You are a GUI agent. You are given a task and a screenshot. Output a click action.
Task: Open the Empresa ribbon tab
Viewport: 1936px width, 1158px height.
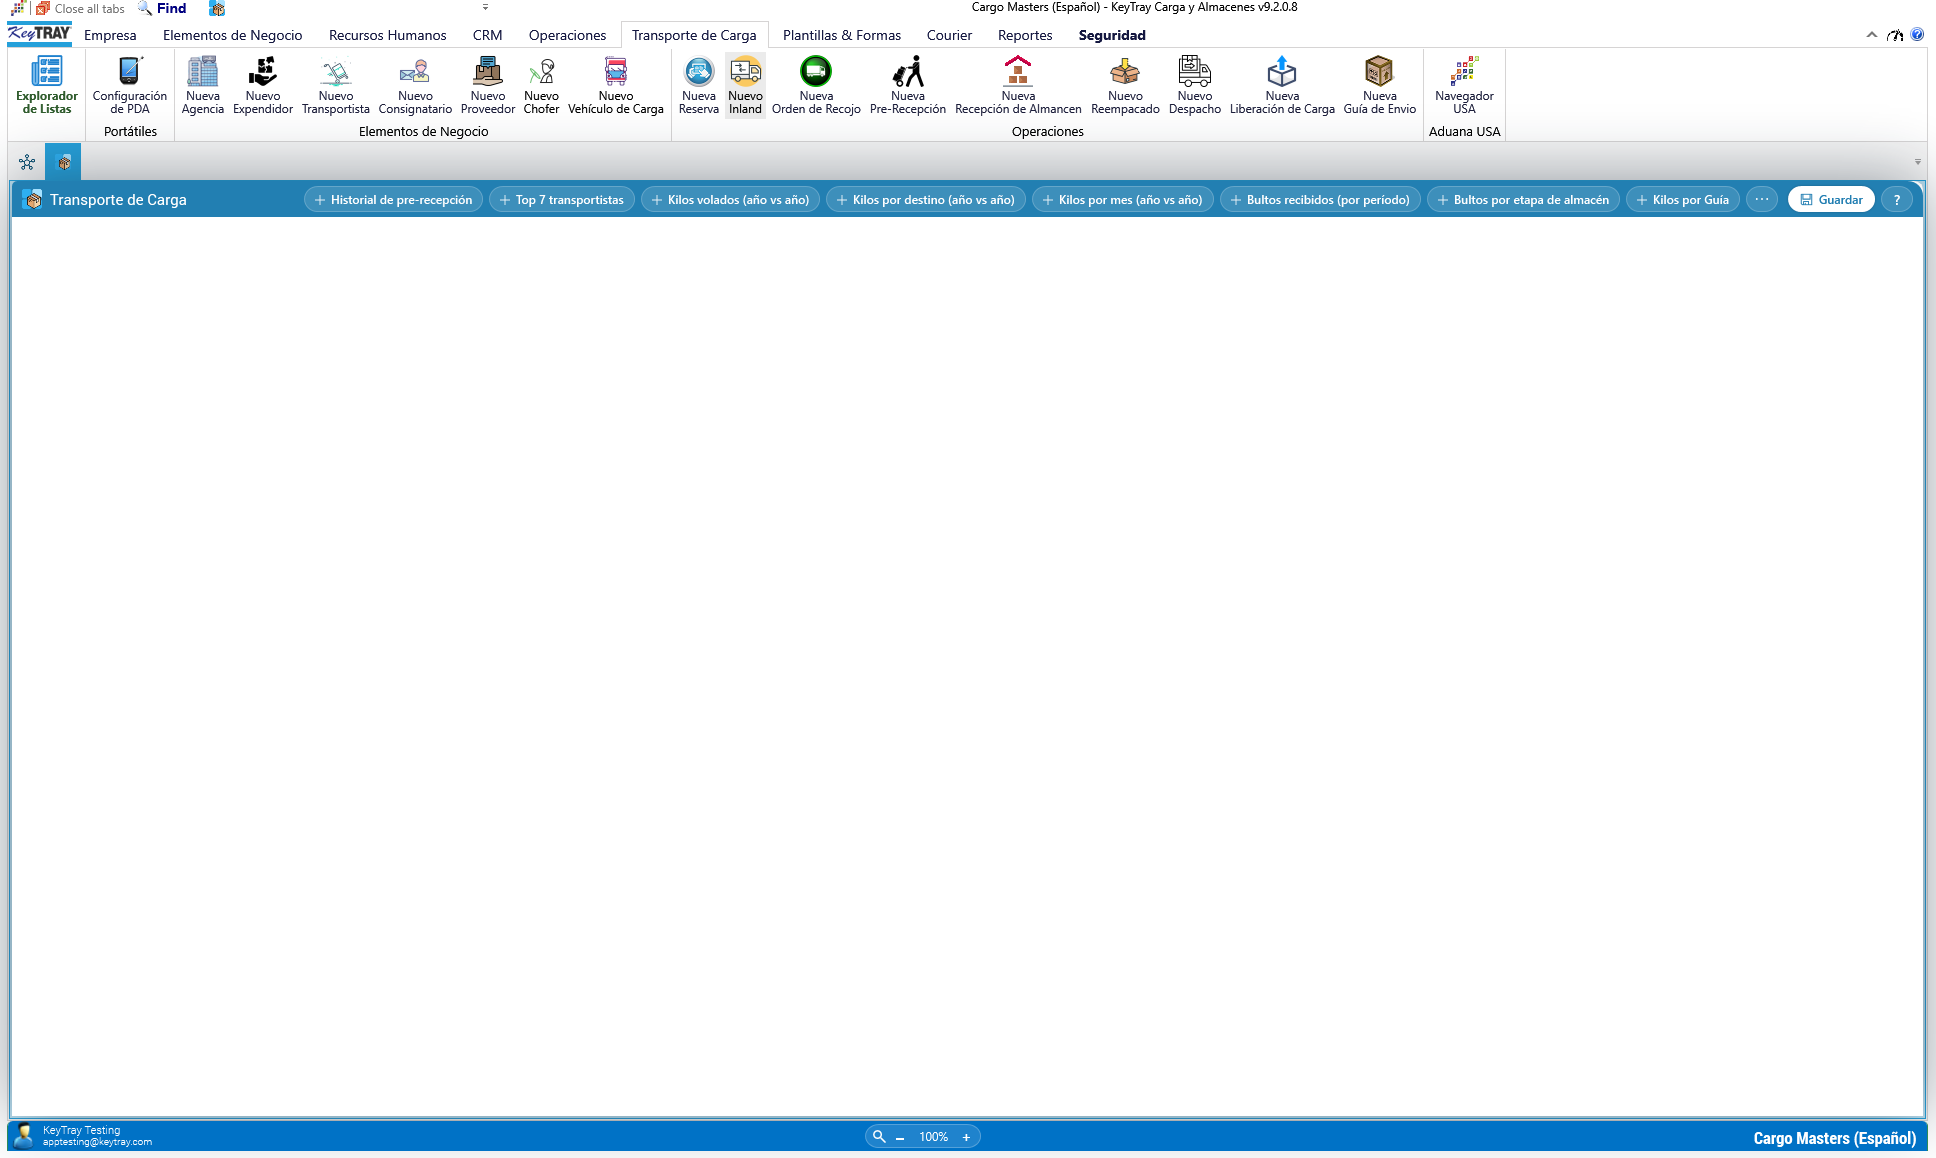coord(110,35)
